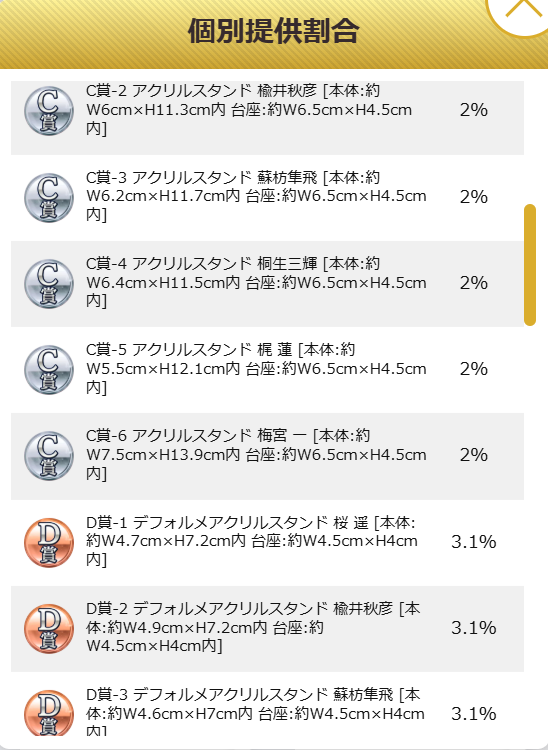Viewport: 548px width, 750px height.
Task: Click the gold vertical scrollbar thumb
Action: point(530,265)
